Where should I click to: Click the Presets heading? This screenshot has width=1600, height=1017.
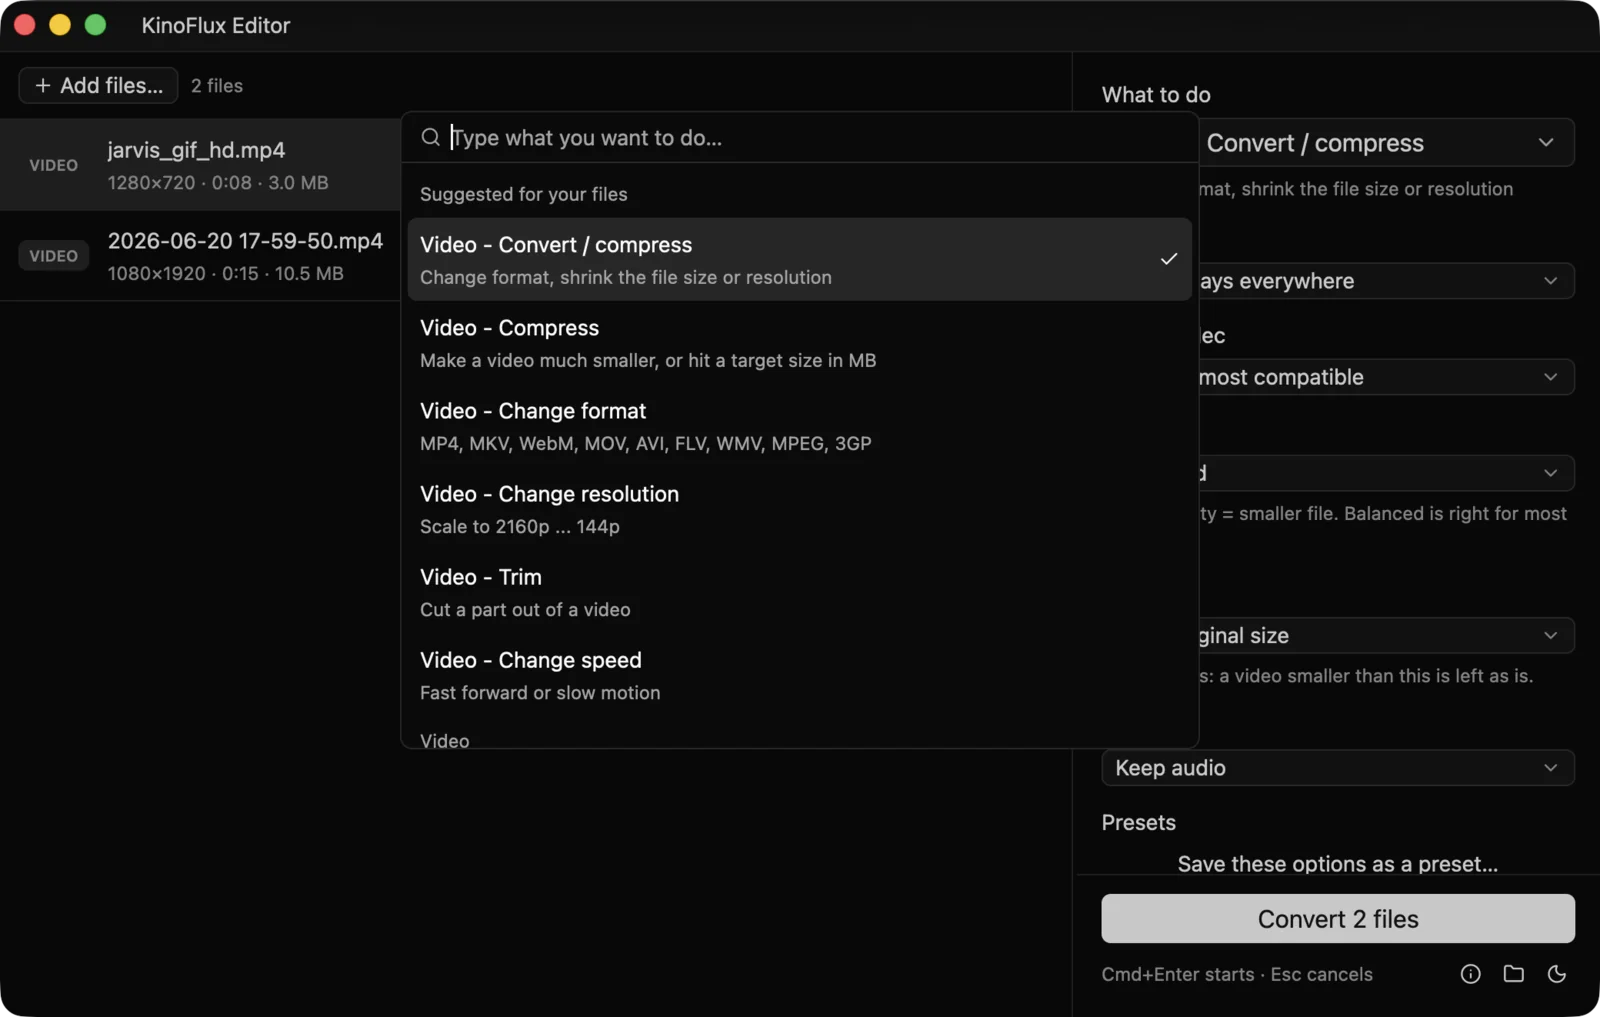coord(1139,822)
